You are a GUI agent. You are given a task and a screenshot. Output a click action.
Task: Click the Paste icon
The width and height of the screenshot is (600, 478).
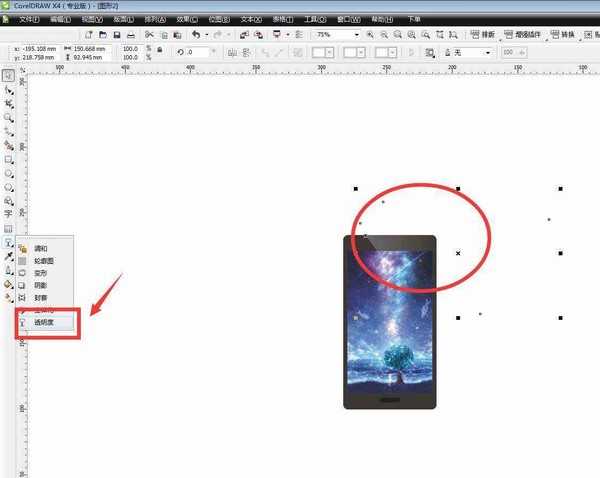[x=177, y=35]
